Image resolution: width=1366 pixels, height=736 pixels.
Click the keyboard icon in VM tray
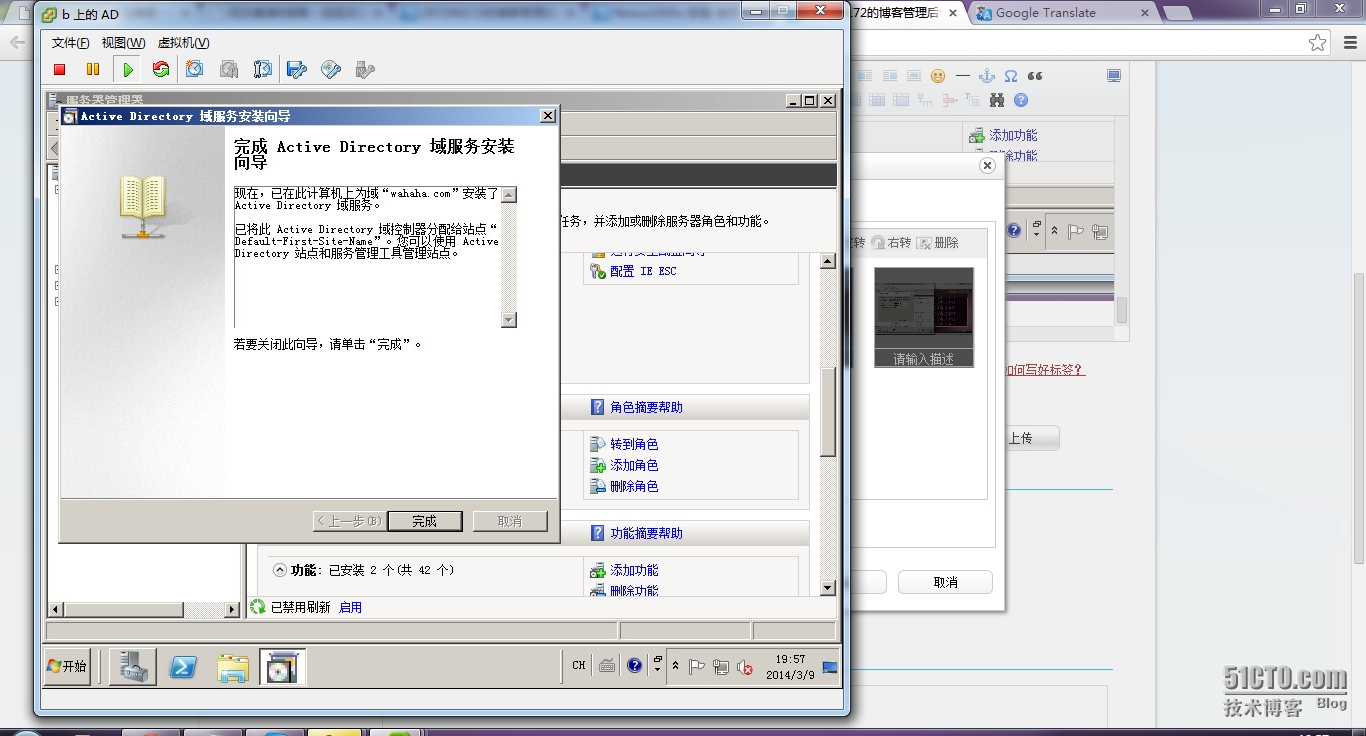point(607,666)
